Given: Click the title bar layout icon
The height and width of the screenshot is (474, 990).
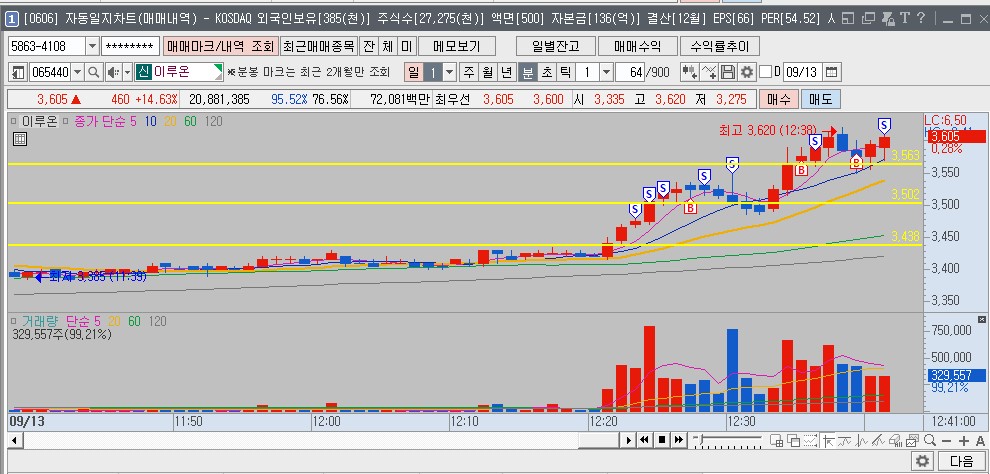Looking at the screenshot, I should 849,19.
